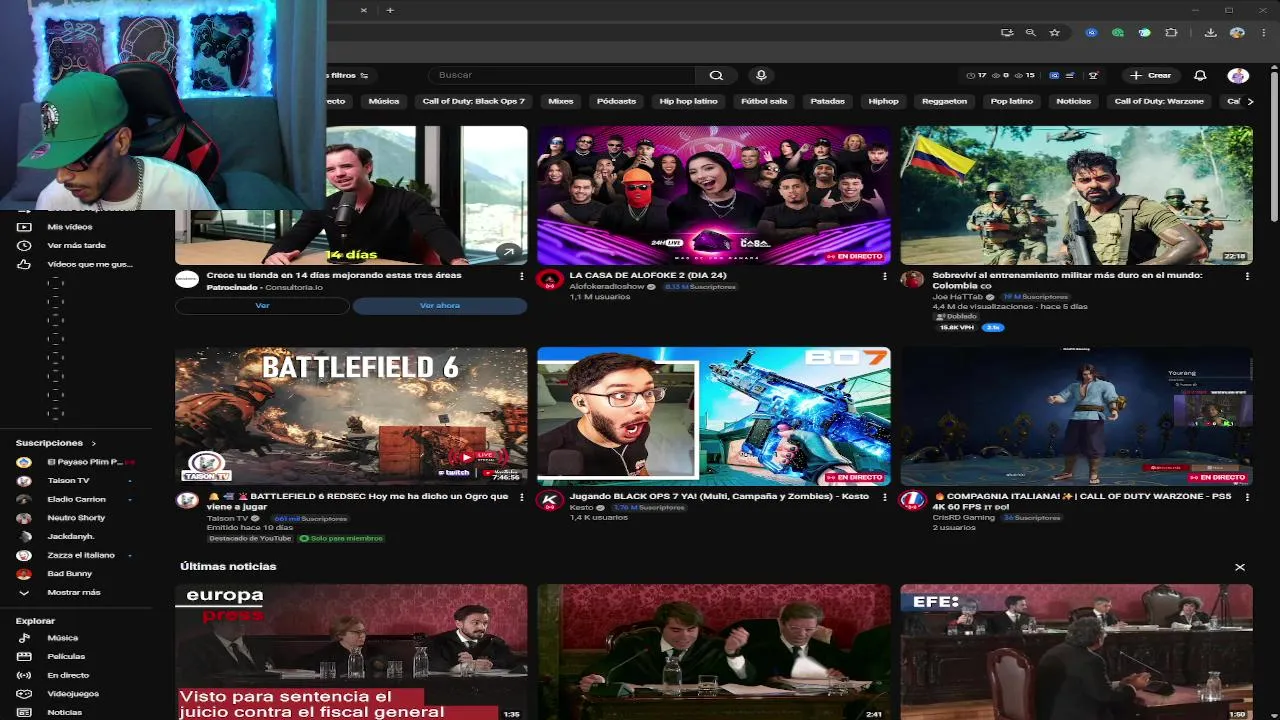1280x720 pixels.
Task: Click the Crear button
Action: (x=1151, y=75)
